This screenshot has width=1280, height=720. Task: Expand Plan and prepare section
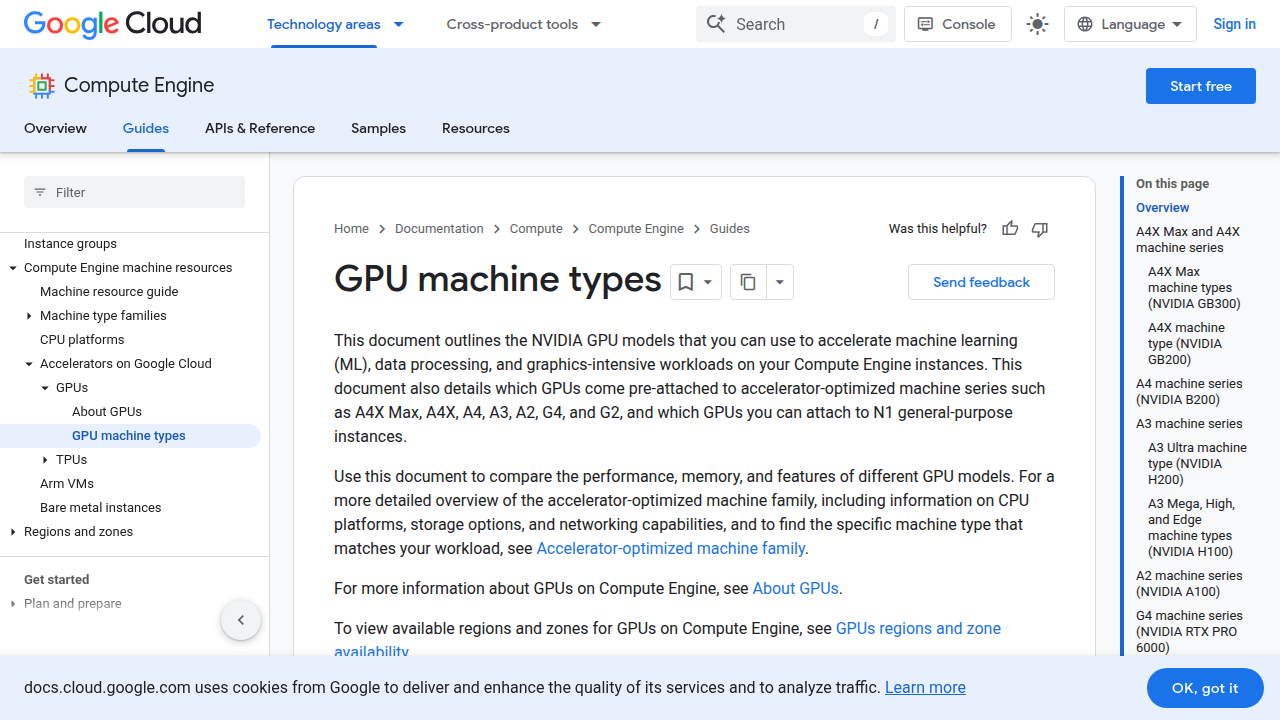coord(13,604)
